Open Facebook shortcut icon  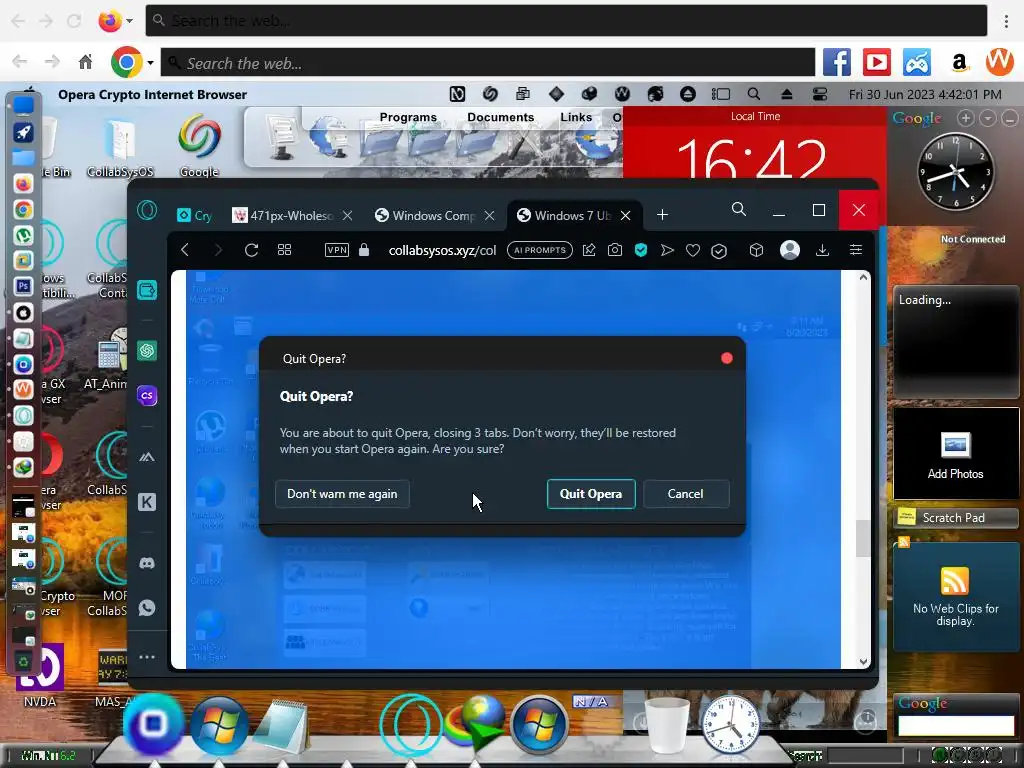[x=837, y=63]
